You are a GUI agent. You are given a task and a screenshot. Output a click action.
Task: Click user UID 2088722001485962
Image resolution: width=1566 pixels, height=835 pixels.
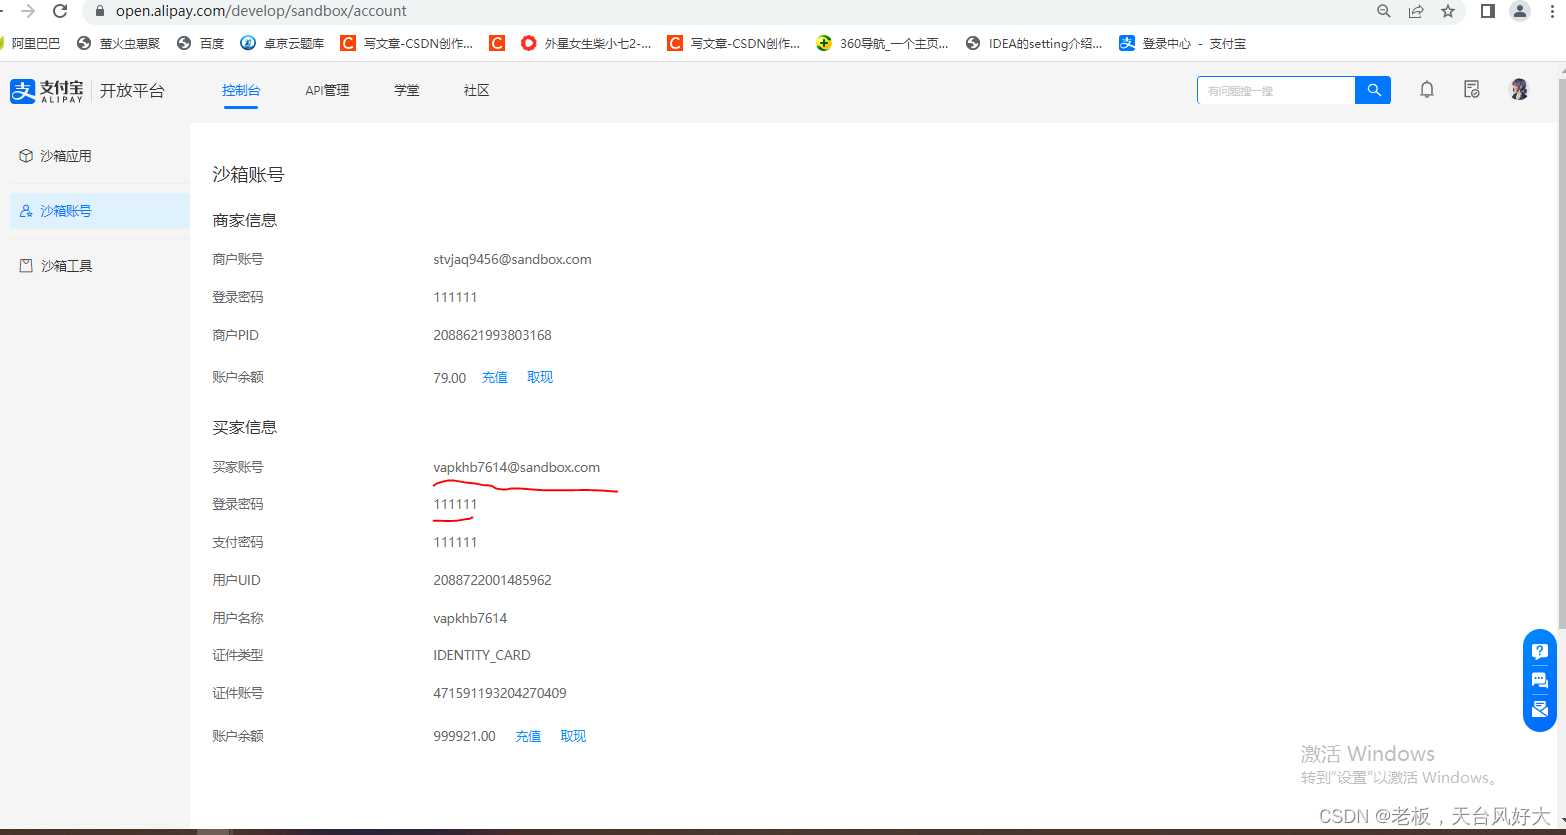[492, 580]
